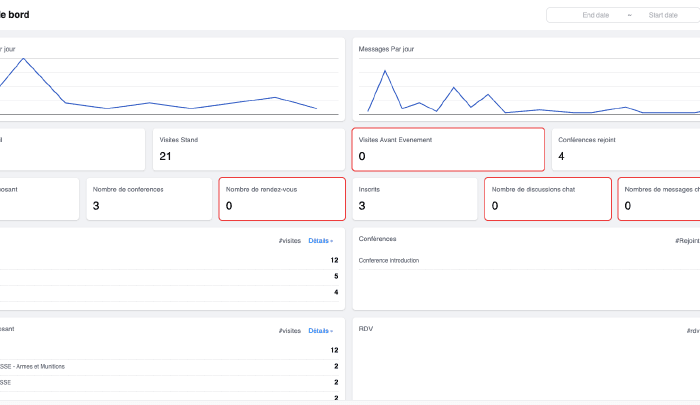The height and width of the screenshot is (405, 700).
Task: Click the Conférences panel header
Action: click(378, 239)
